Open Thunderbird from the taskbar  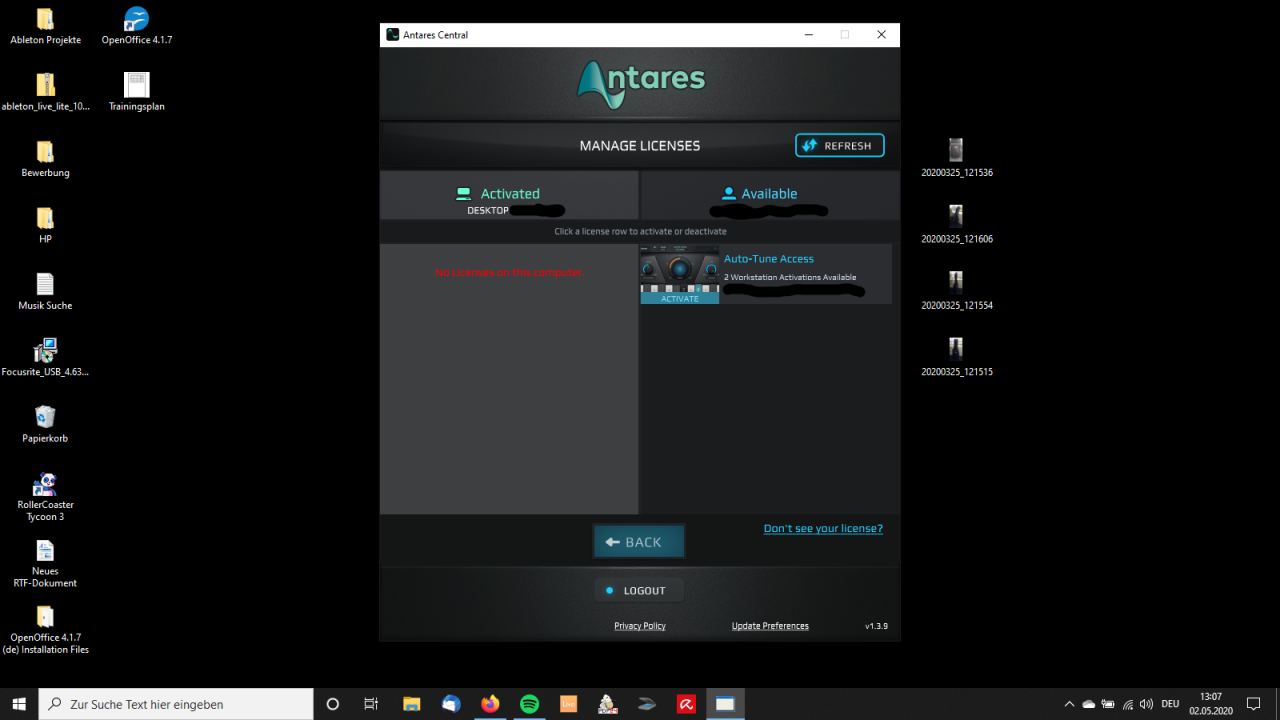coord(451,704)
